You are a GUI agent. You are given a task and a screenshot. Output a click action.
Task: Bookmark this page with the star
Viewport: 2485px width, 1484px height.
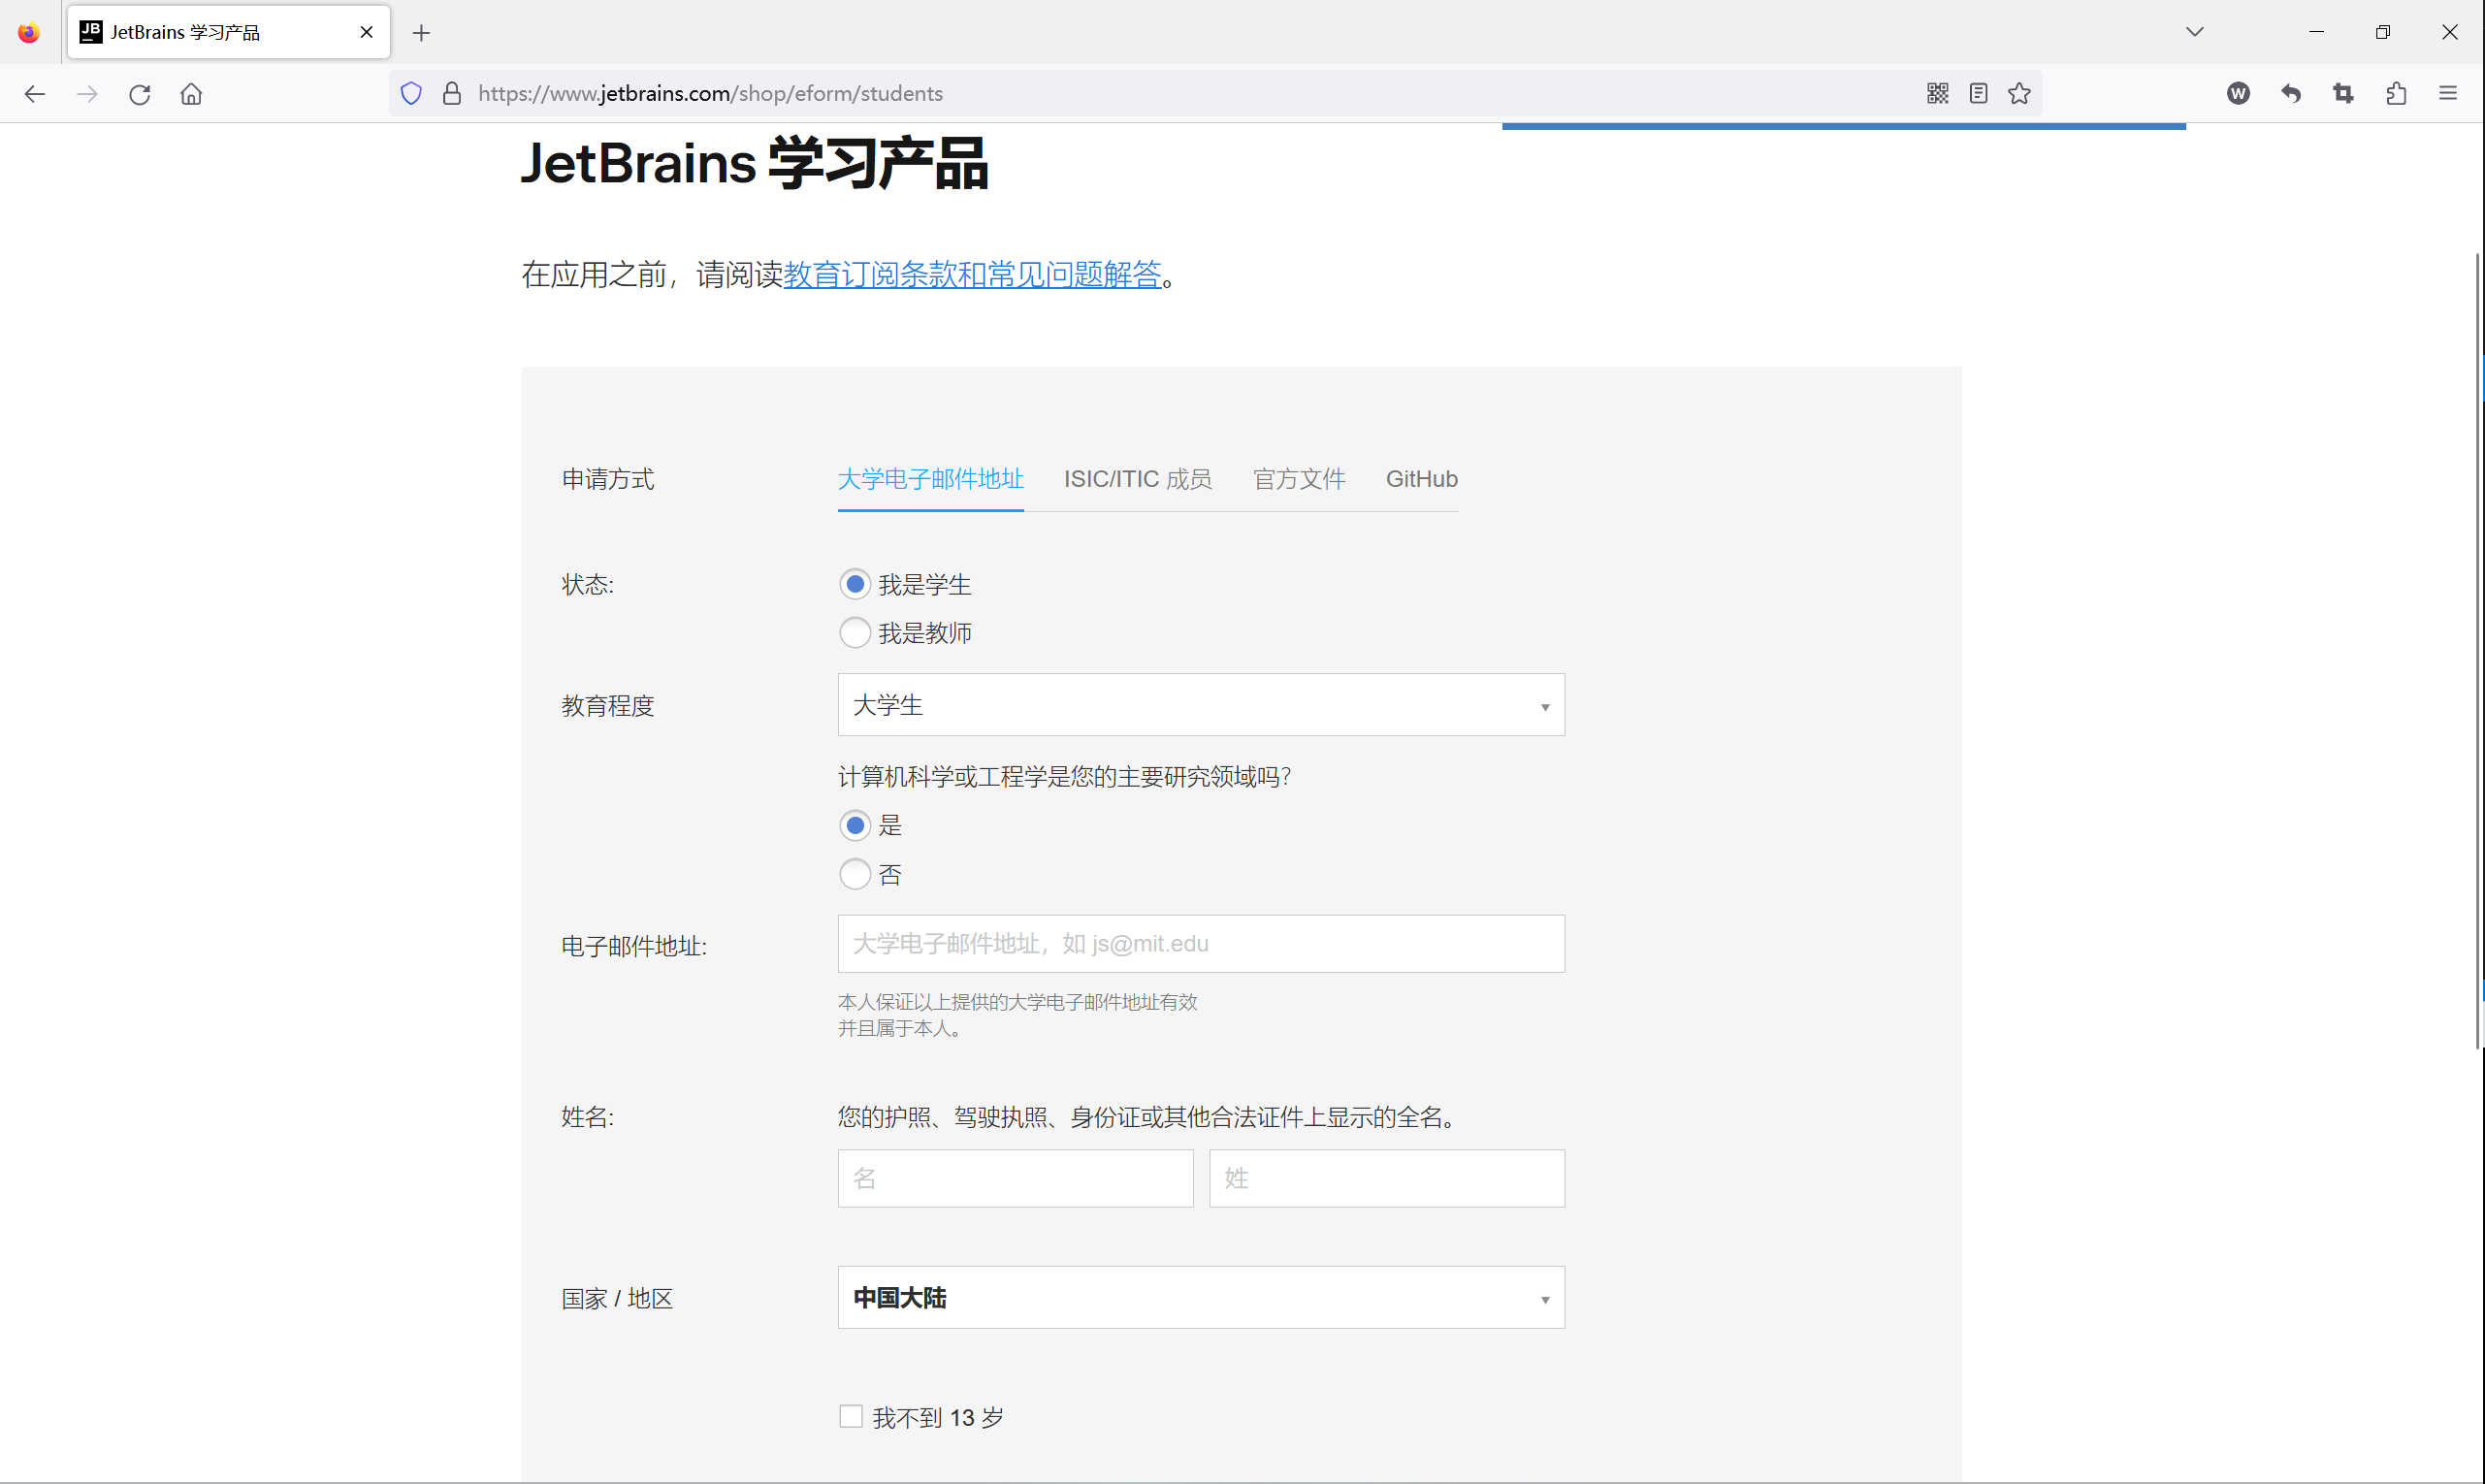pyautogui.click(x=2019, y=94)
